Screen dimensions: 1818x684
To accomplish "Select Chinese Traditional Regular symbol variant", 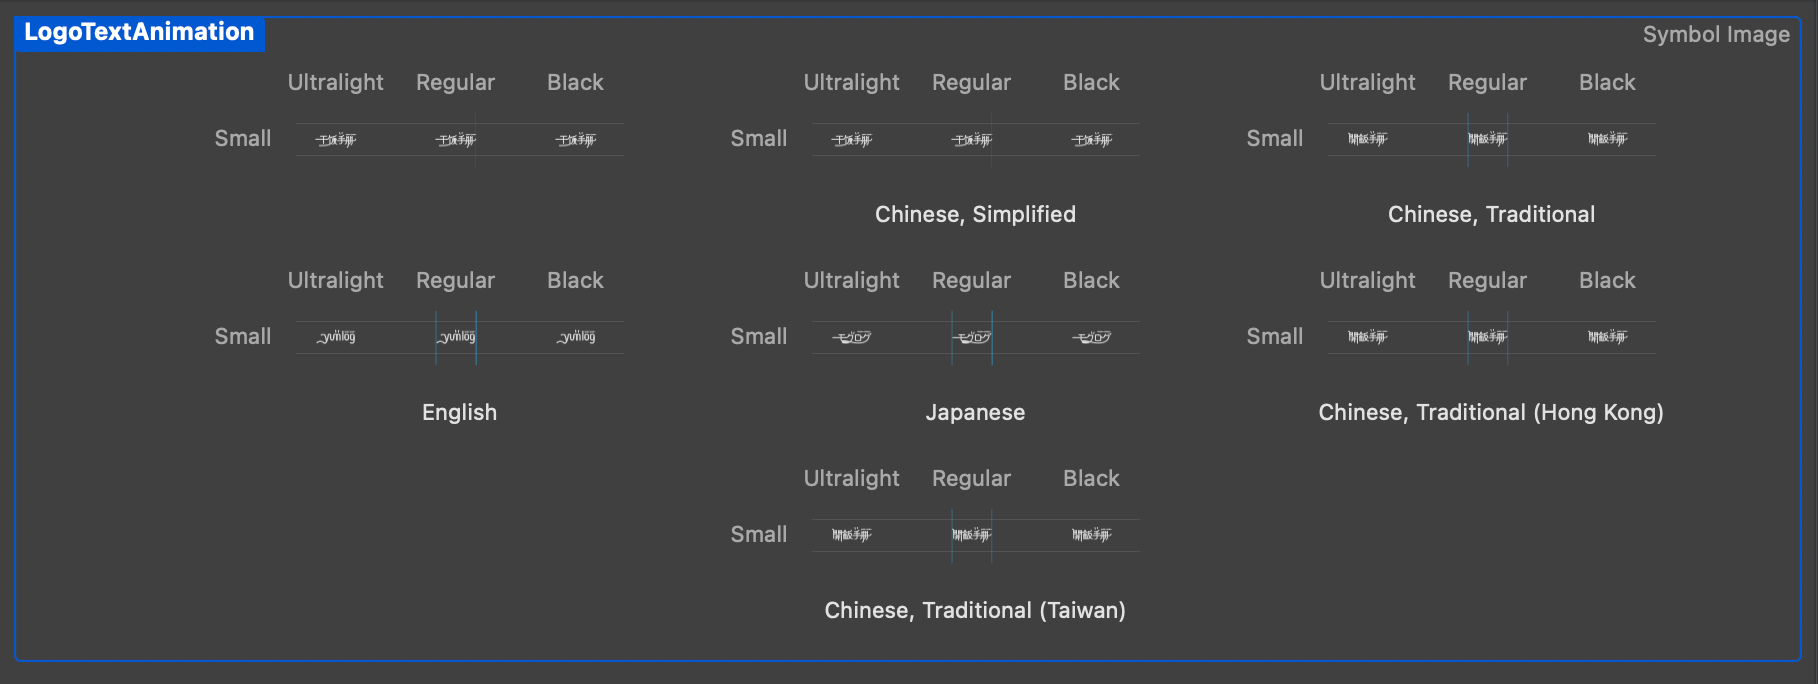I will pos(1488,139).
